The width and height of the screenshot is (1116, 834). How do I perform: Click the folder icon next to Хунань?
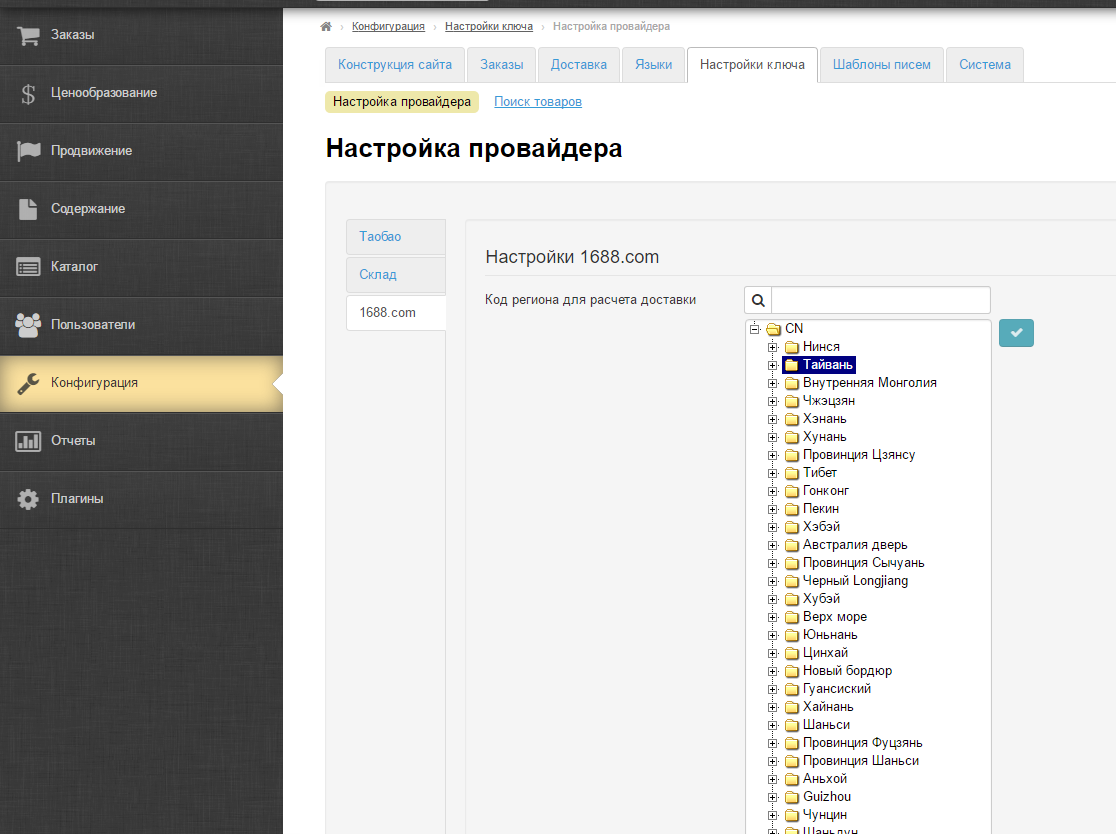click(791, 437)
